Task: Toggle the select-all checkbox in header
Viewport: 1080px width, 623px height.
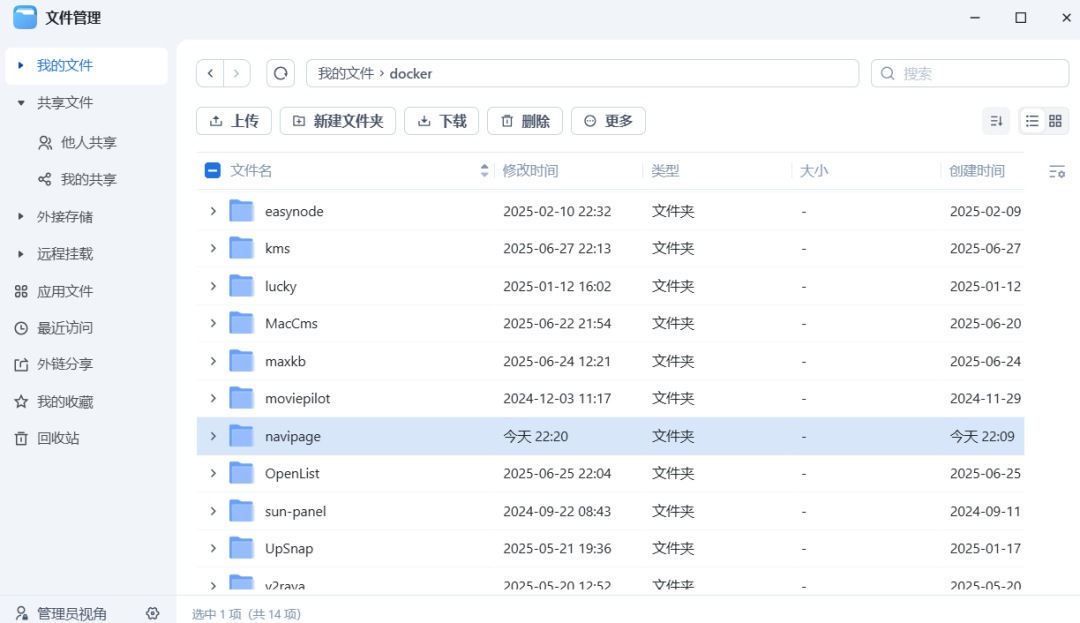Action: [x=212, y=171]
